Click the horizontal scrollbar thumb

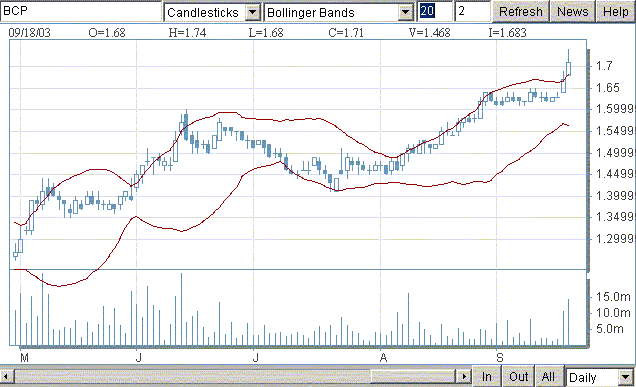click(413, 376)
